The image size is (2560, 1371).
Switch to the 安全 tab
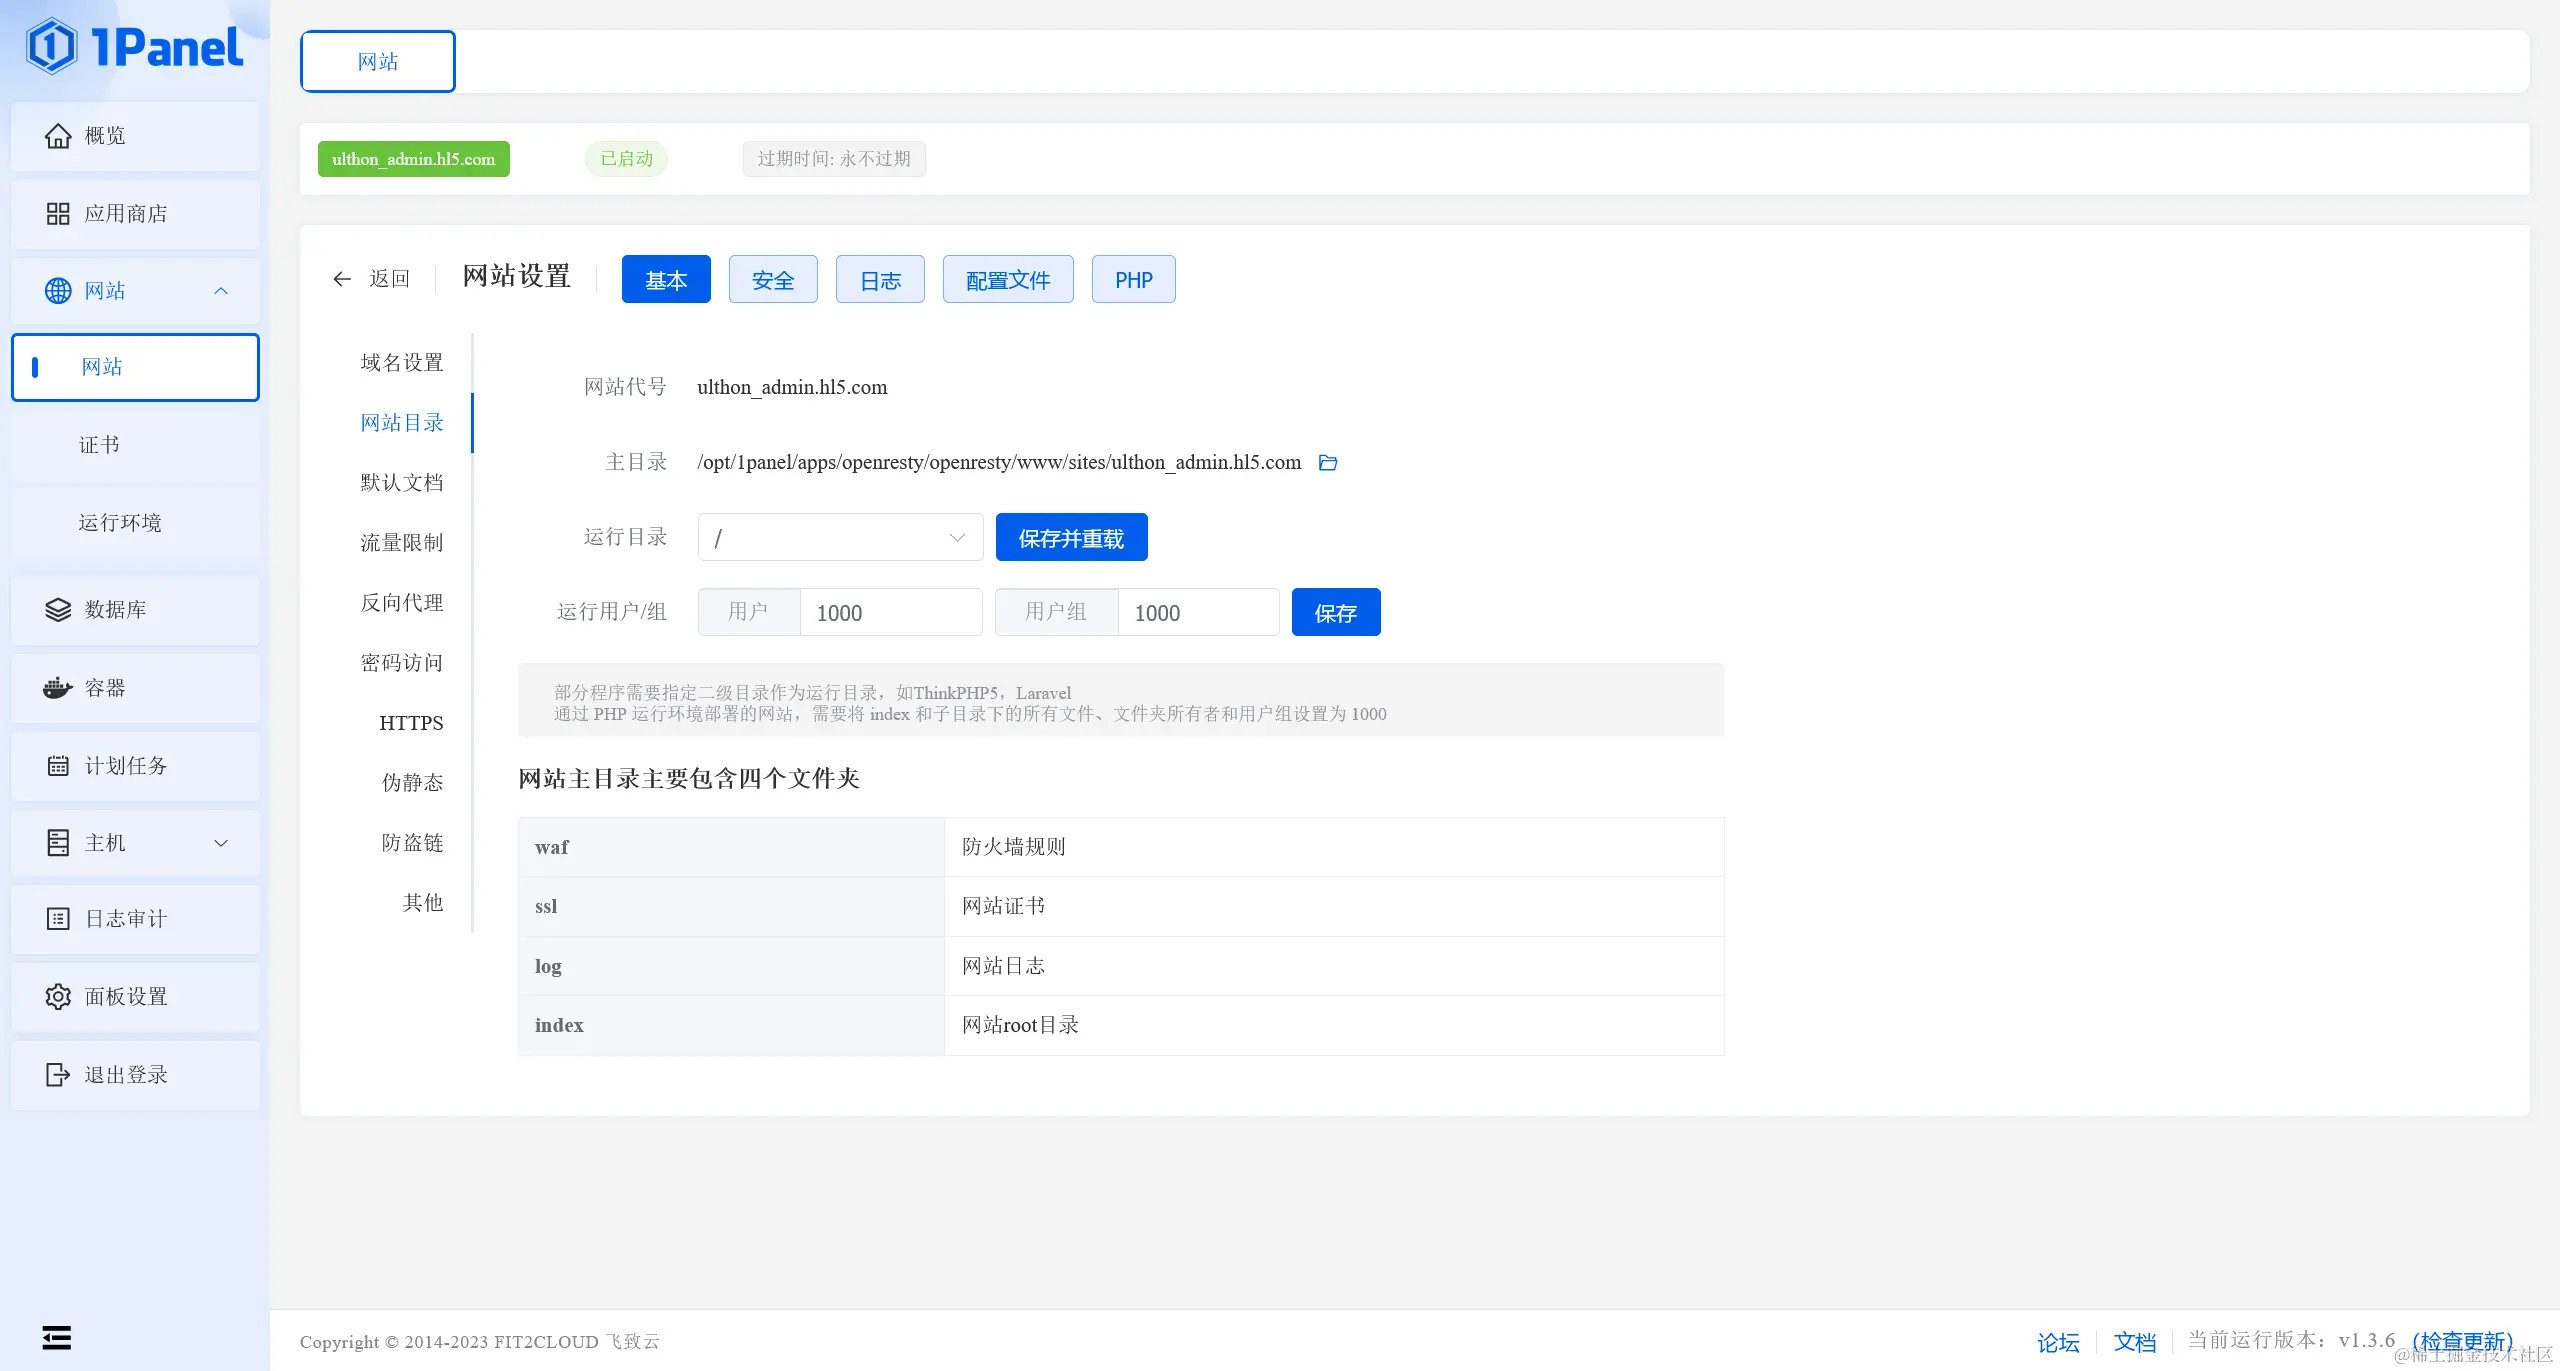[x=773, y=280]
